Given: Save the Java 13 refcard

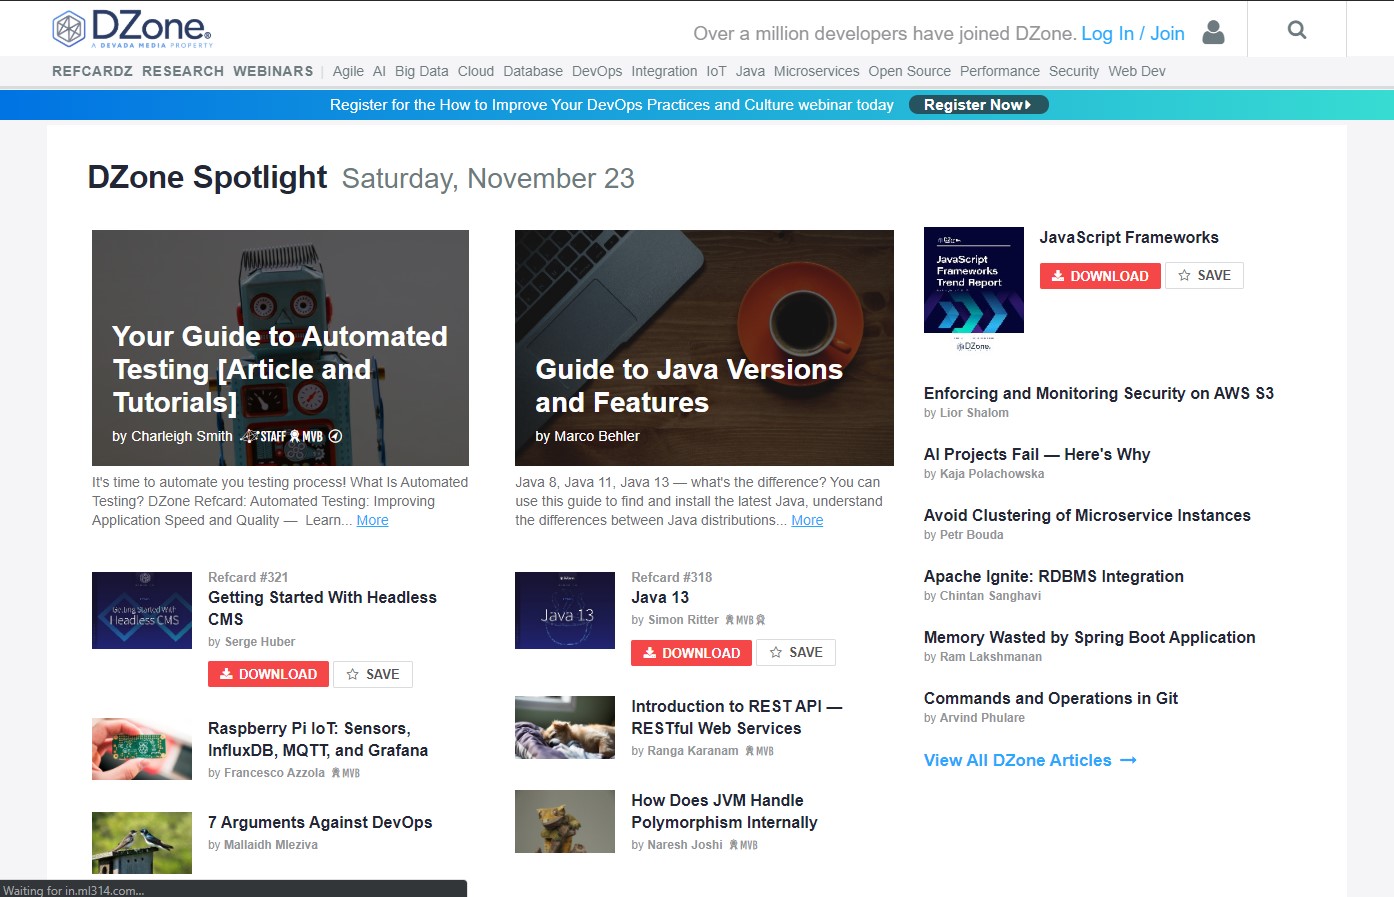Looking at the screenshot, I should (796, 653).
